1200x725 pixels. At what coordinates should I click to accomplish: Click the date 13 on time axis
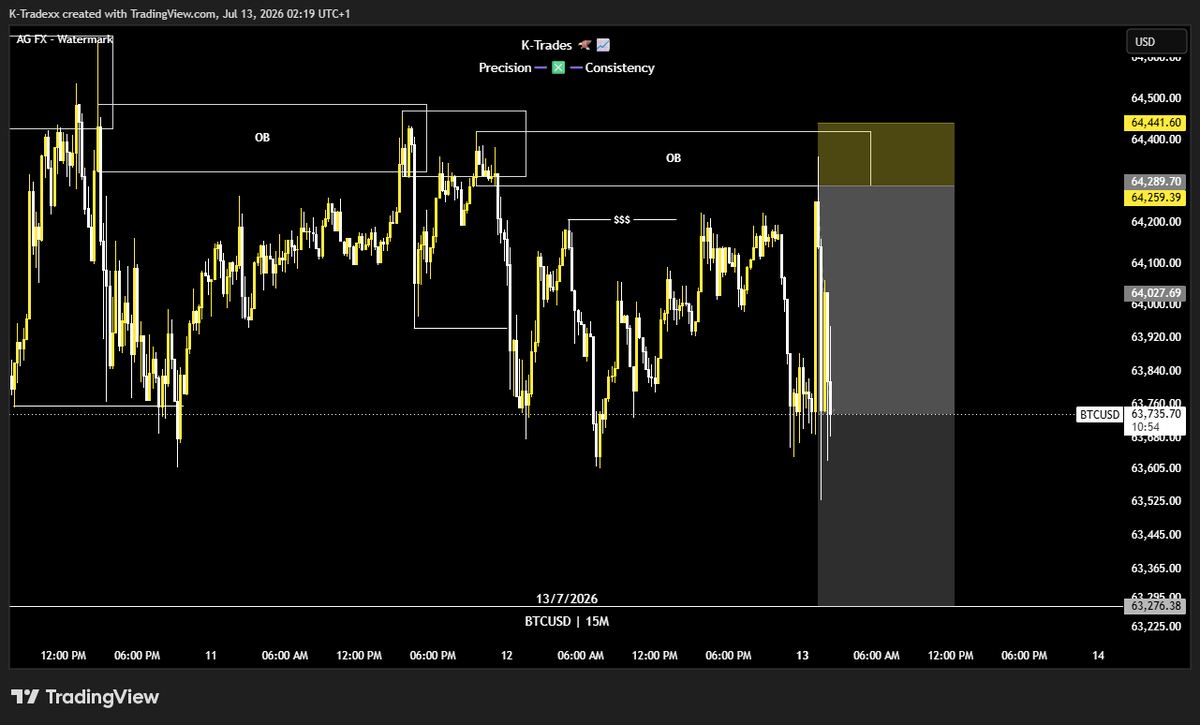802,656
